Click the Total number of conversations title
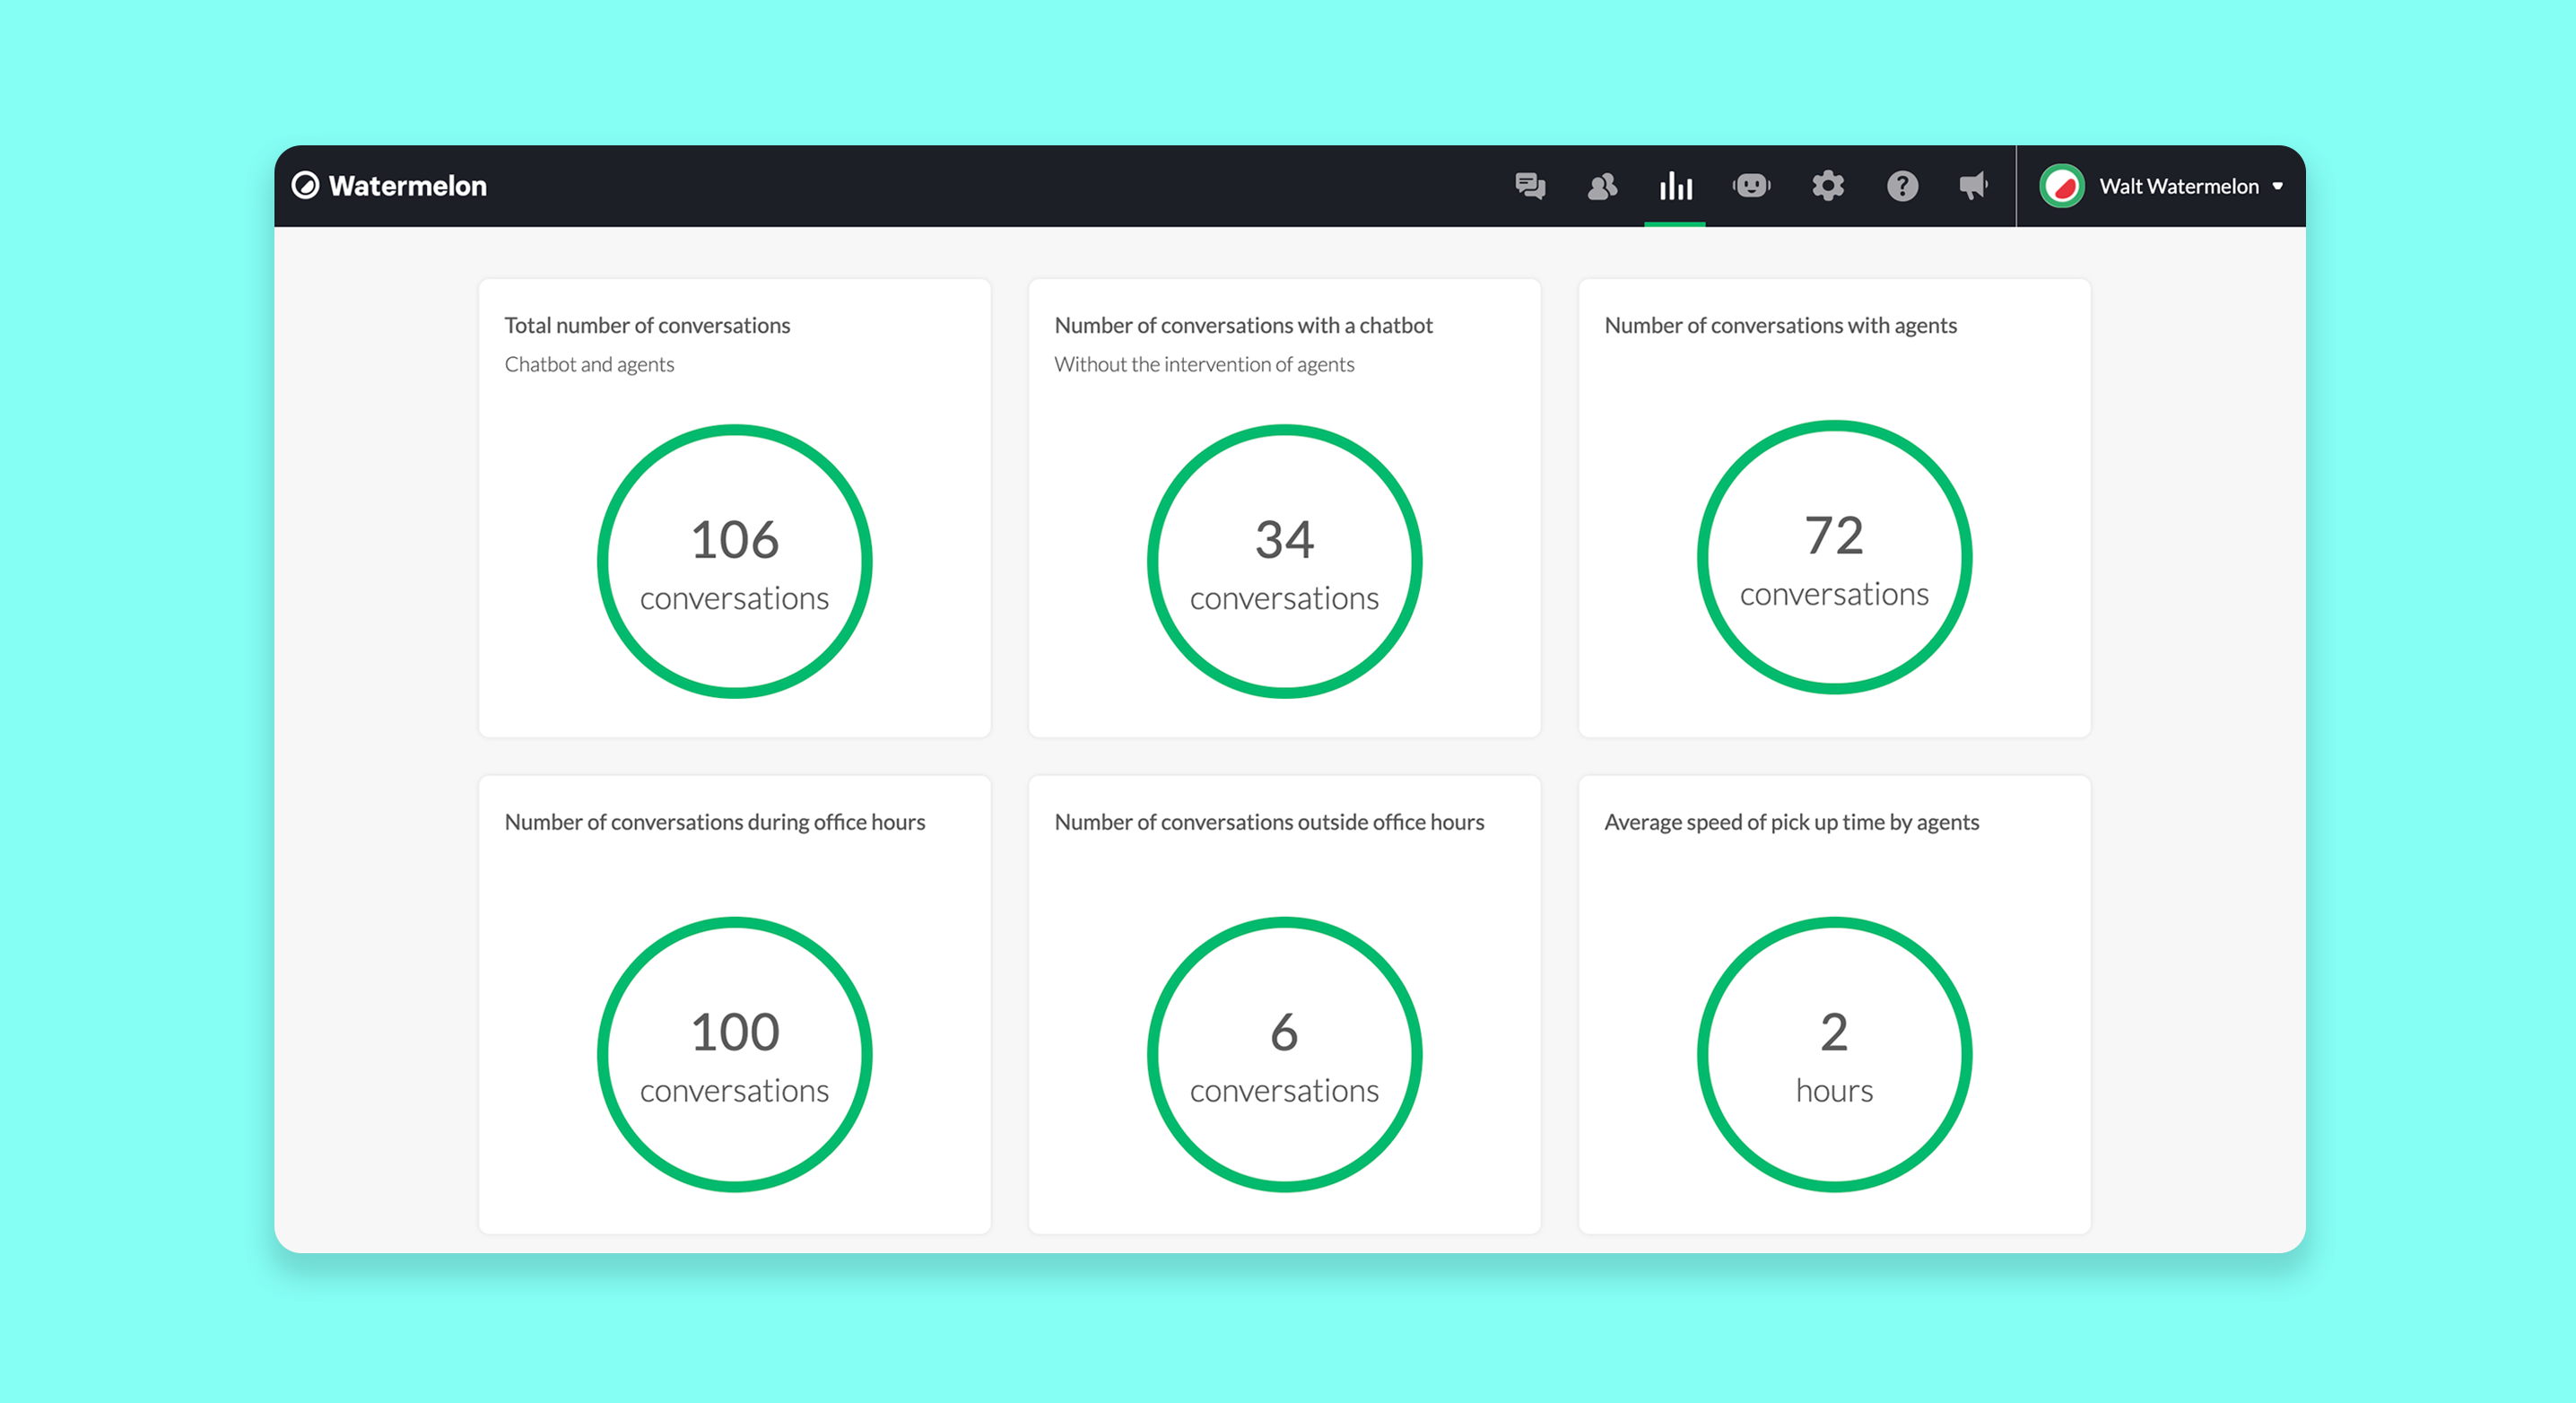The height and width of the screenshot is (1403, 2576). pos(647,325)
